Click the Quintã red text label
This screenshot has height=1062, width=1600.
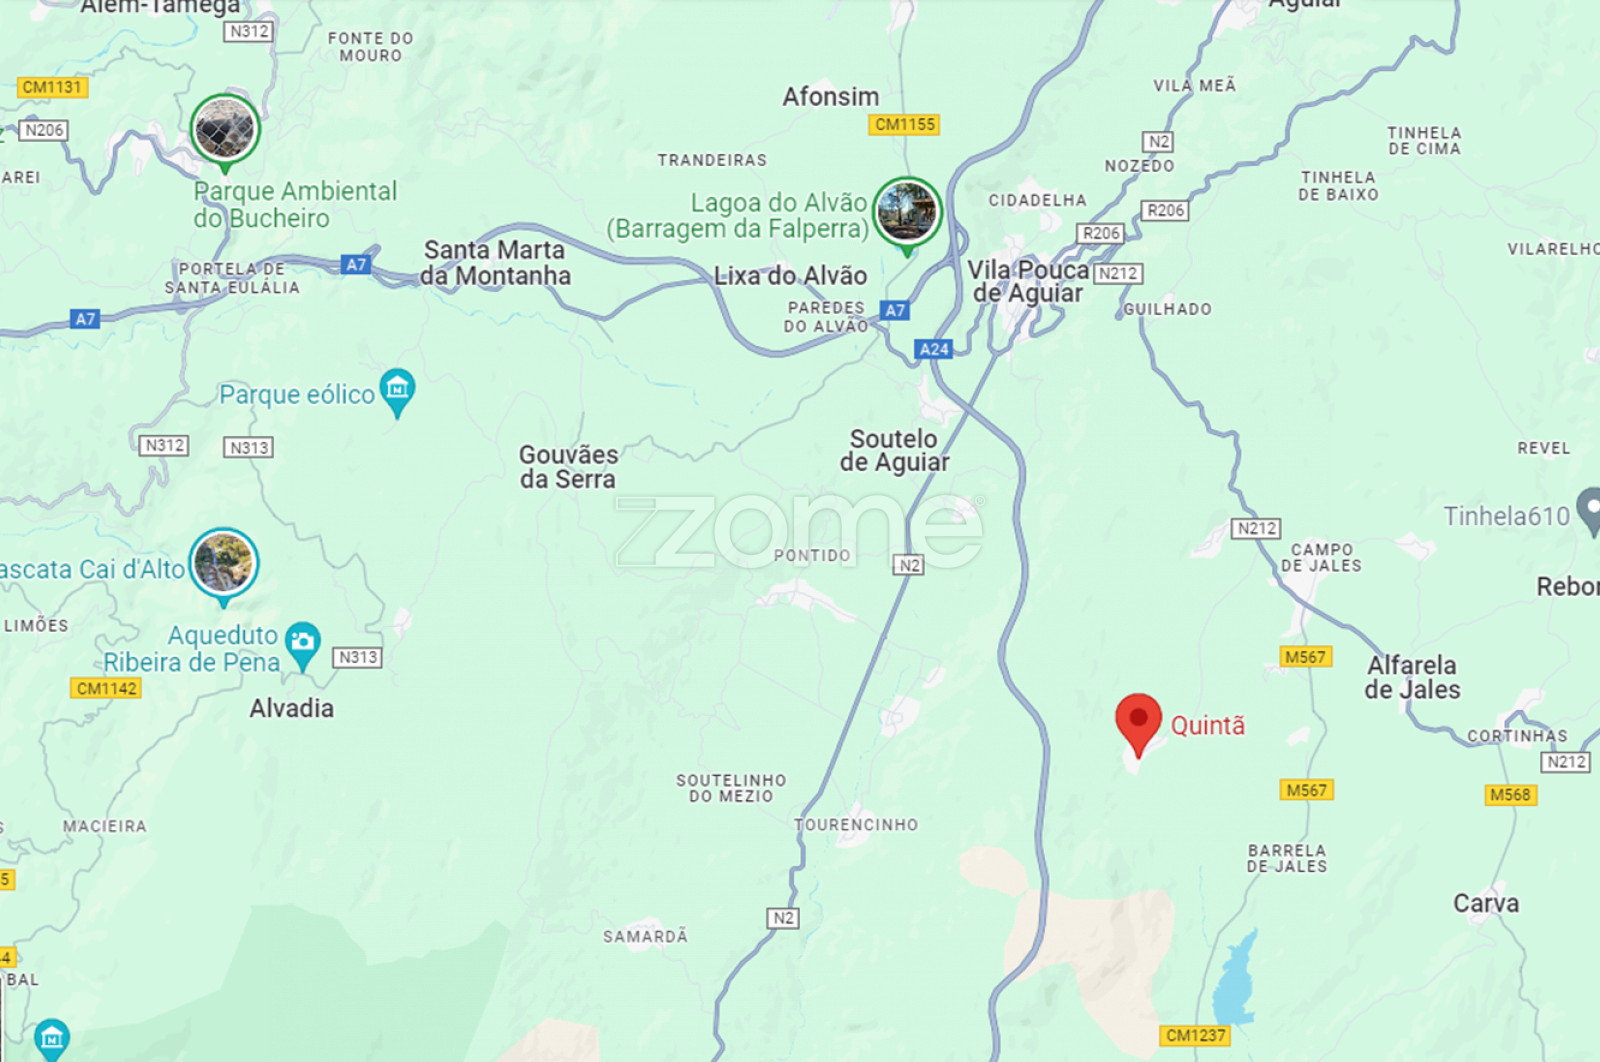click(x=1208, y=725)
